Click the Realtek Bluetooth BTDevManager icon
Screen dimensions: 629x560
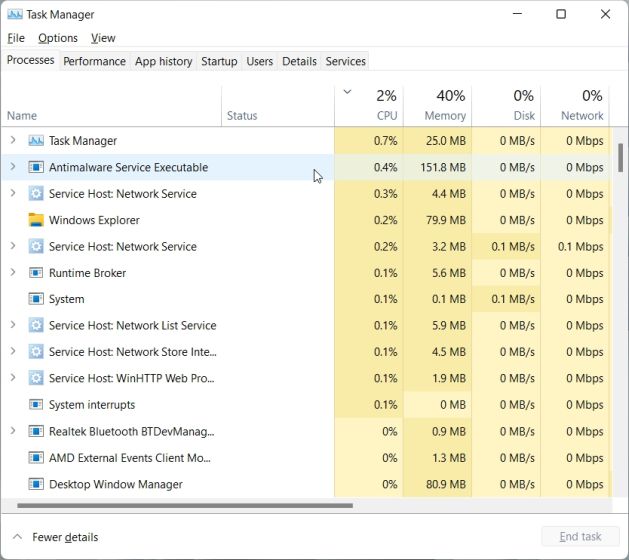pos(36,431)
